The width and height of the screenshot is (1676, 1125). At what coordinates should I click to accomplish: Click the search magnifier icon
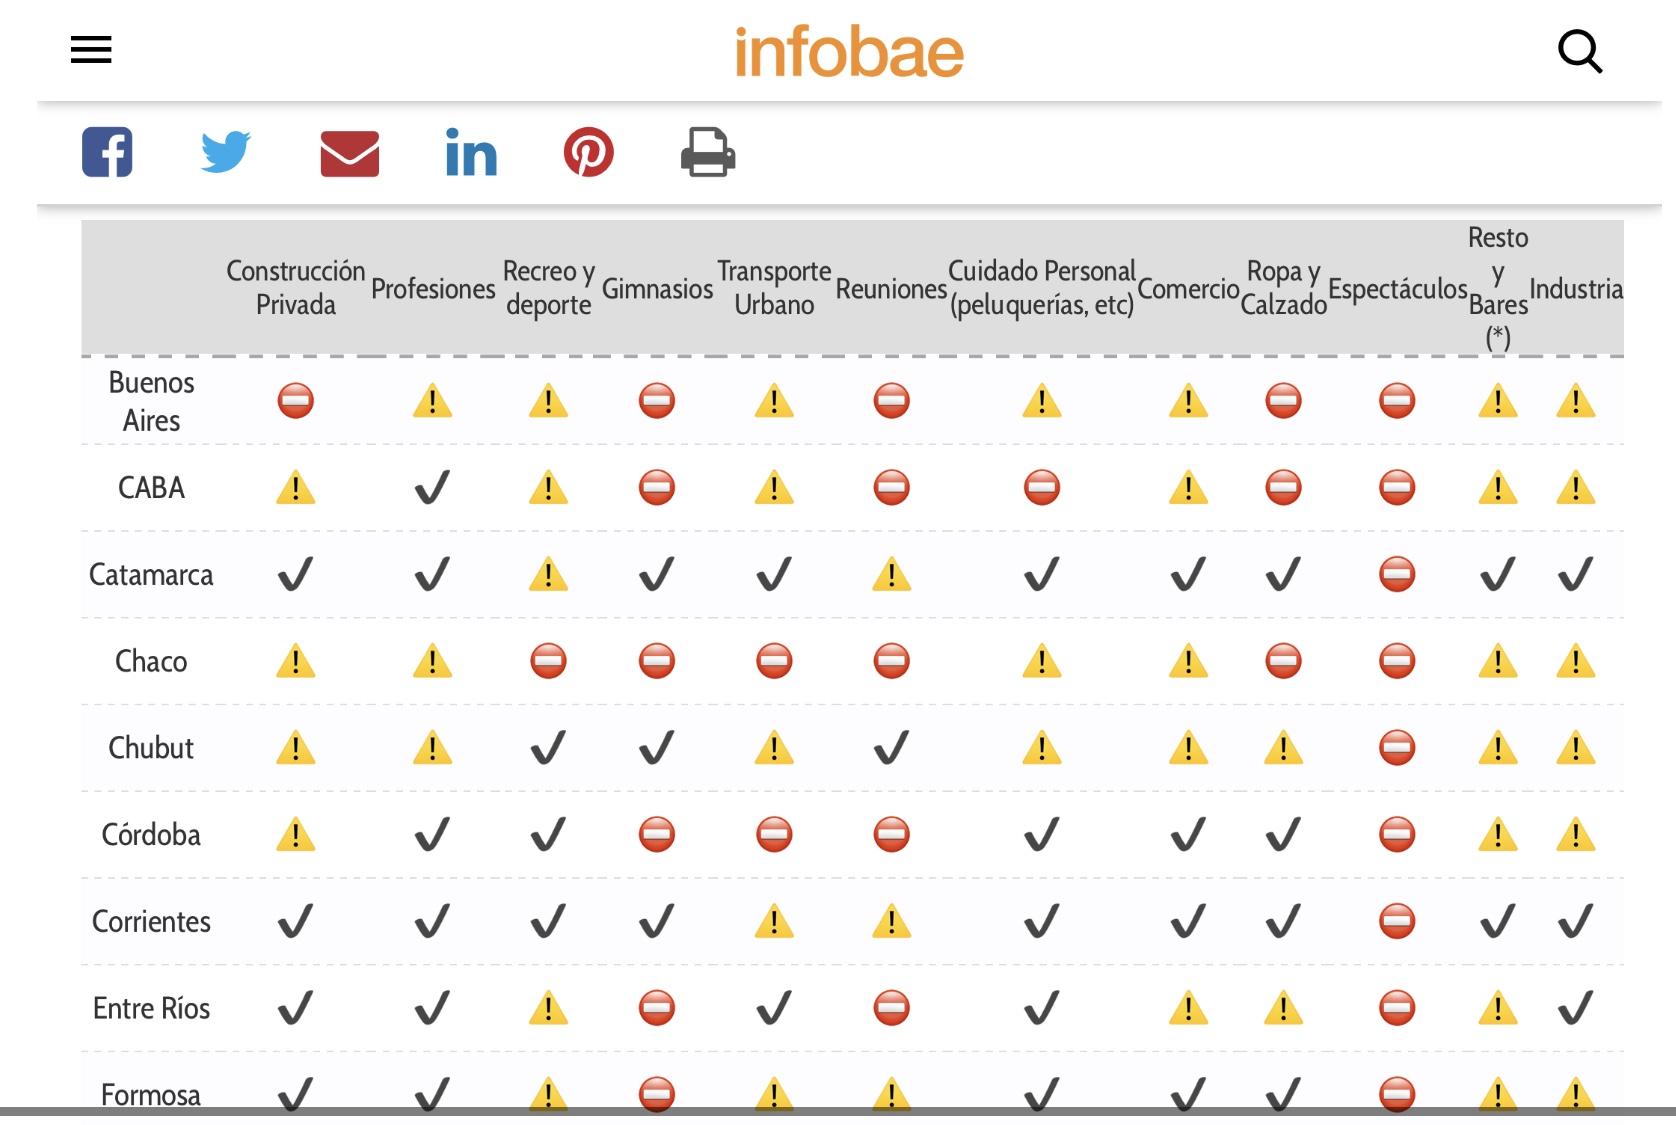[x=1580, y=51]
